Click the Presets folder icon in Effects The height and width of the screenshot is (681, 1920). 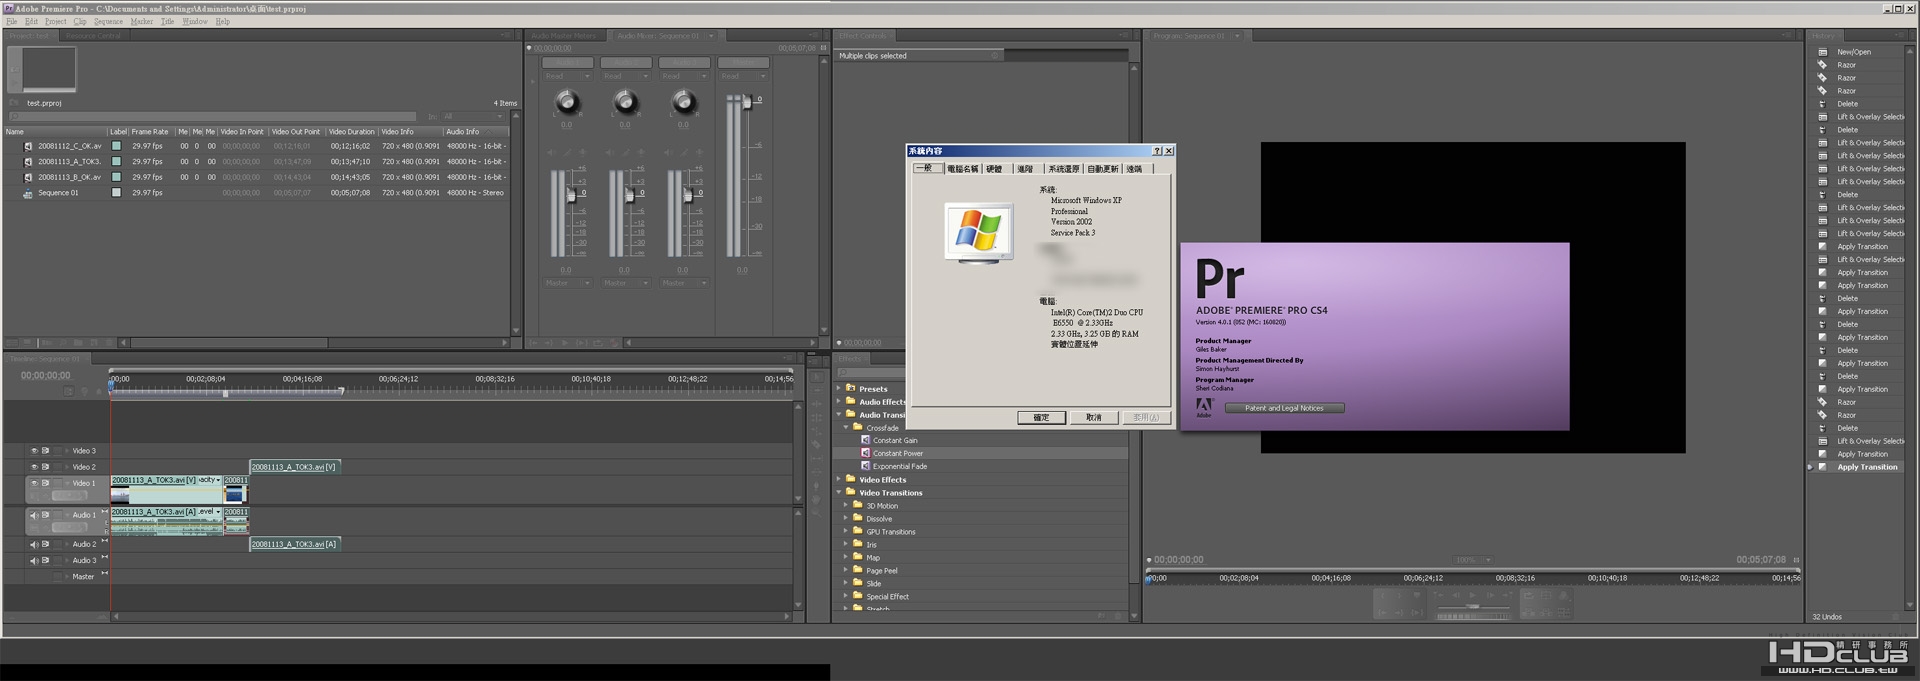coord(851,388)
